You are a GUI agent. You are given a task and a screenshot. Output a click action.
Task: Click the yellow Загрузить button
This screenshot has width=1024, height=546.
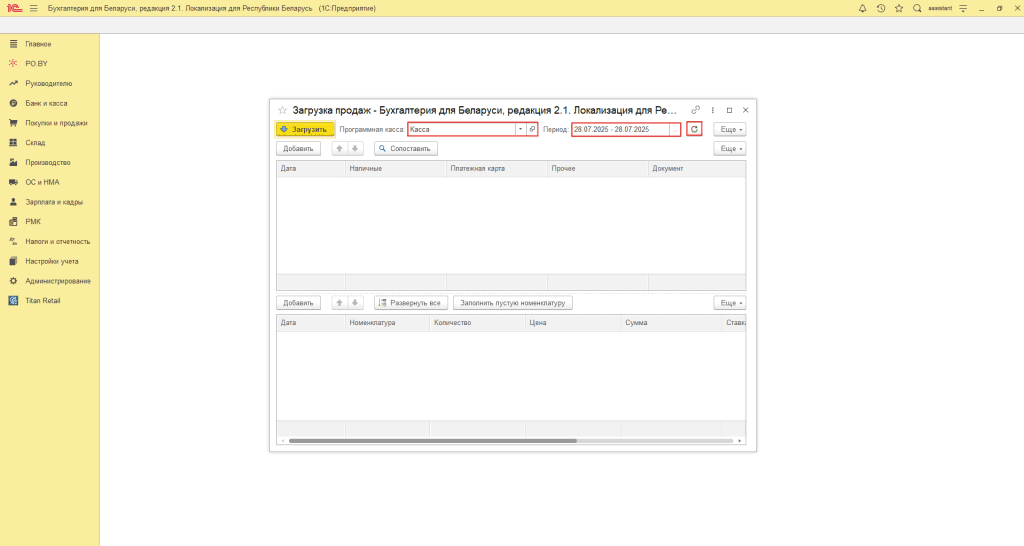[305, 129]
